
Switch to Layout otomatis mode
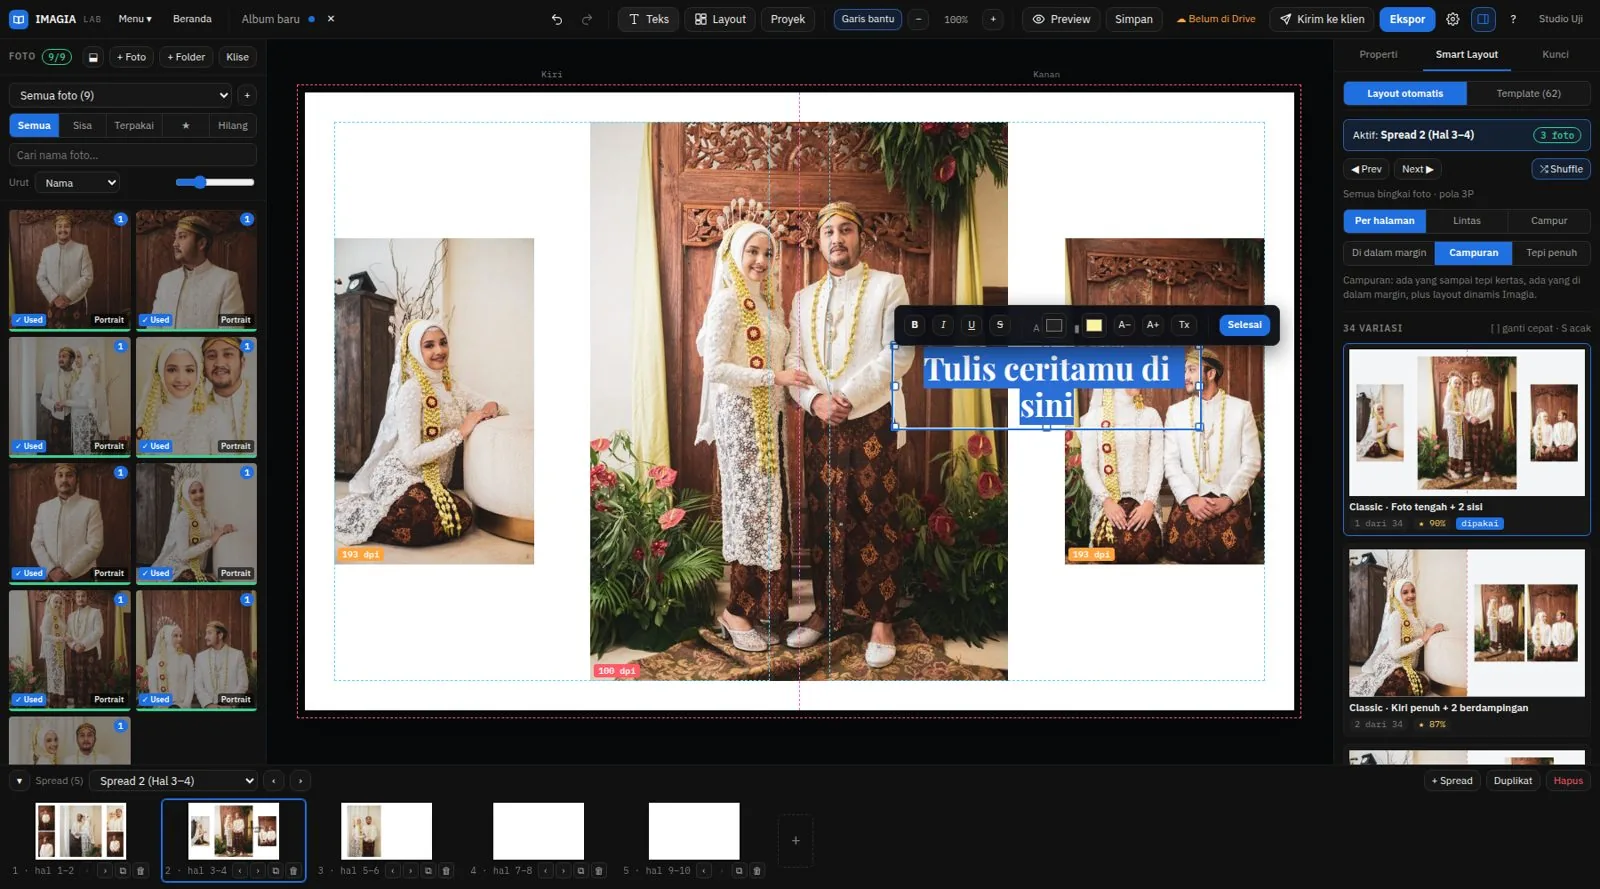click(1405, 94)
